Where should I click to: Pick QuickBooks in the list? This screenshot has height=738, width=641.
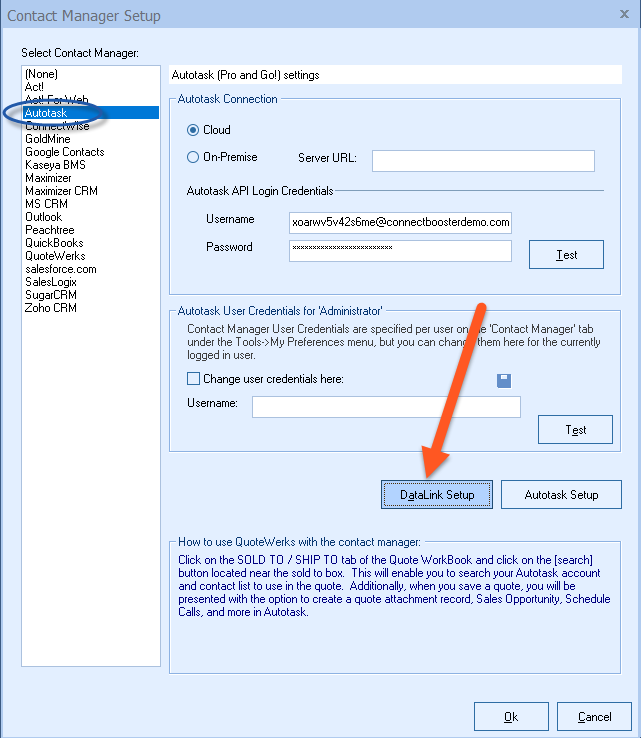(91, 243)
